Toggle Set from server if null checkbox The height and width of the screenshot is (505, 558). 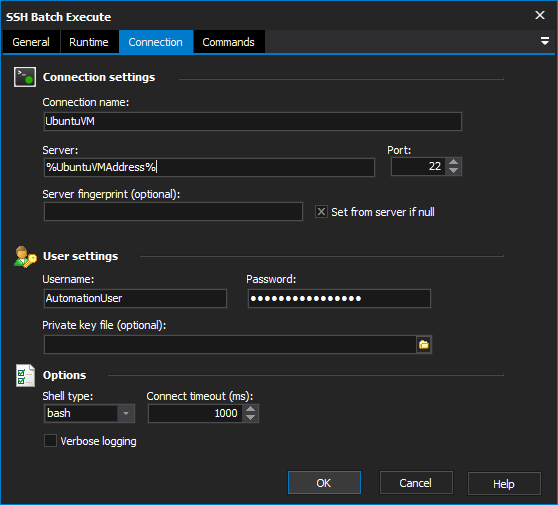[x=321, y=212]
